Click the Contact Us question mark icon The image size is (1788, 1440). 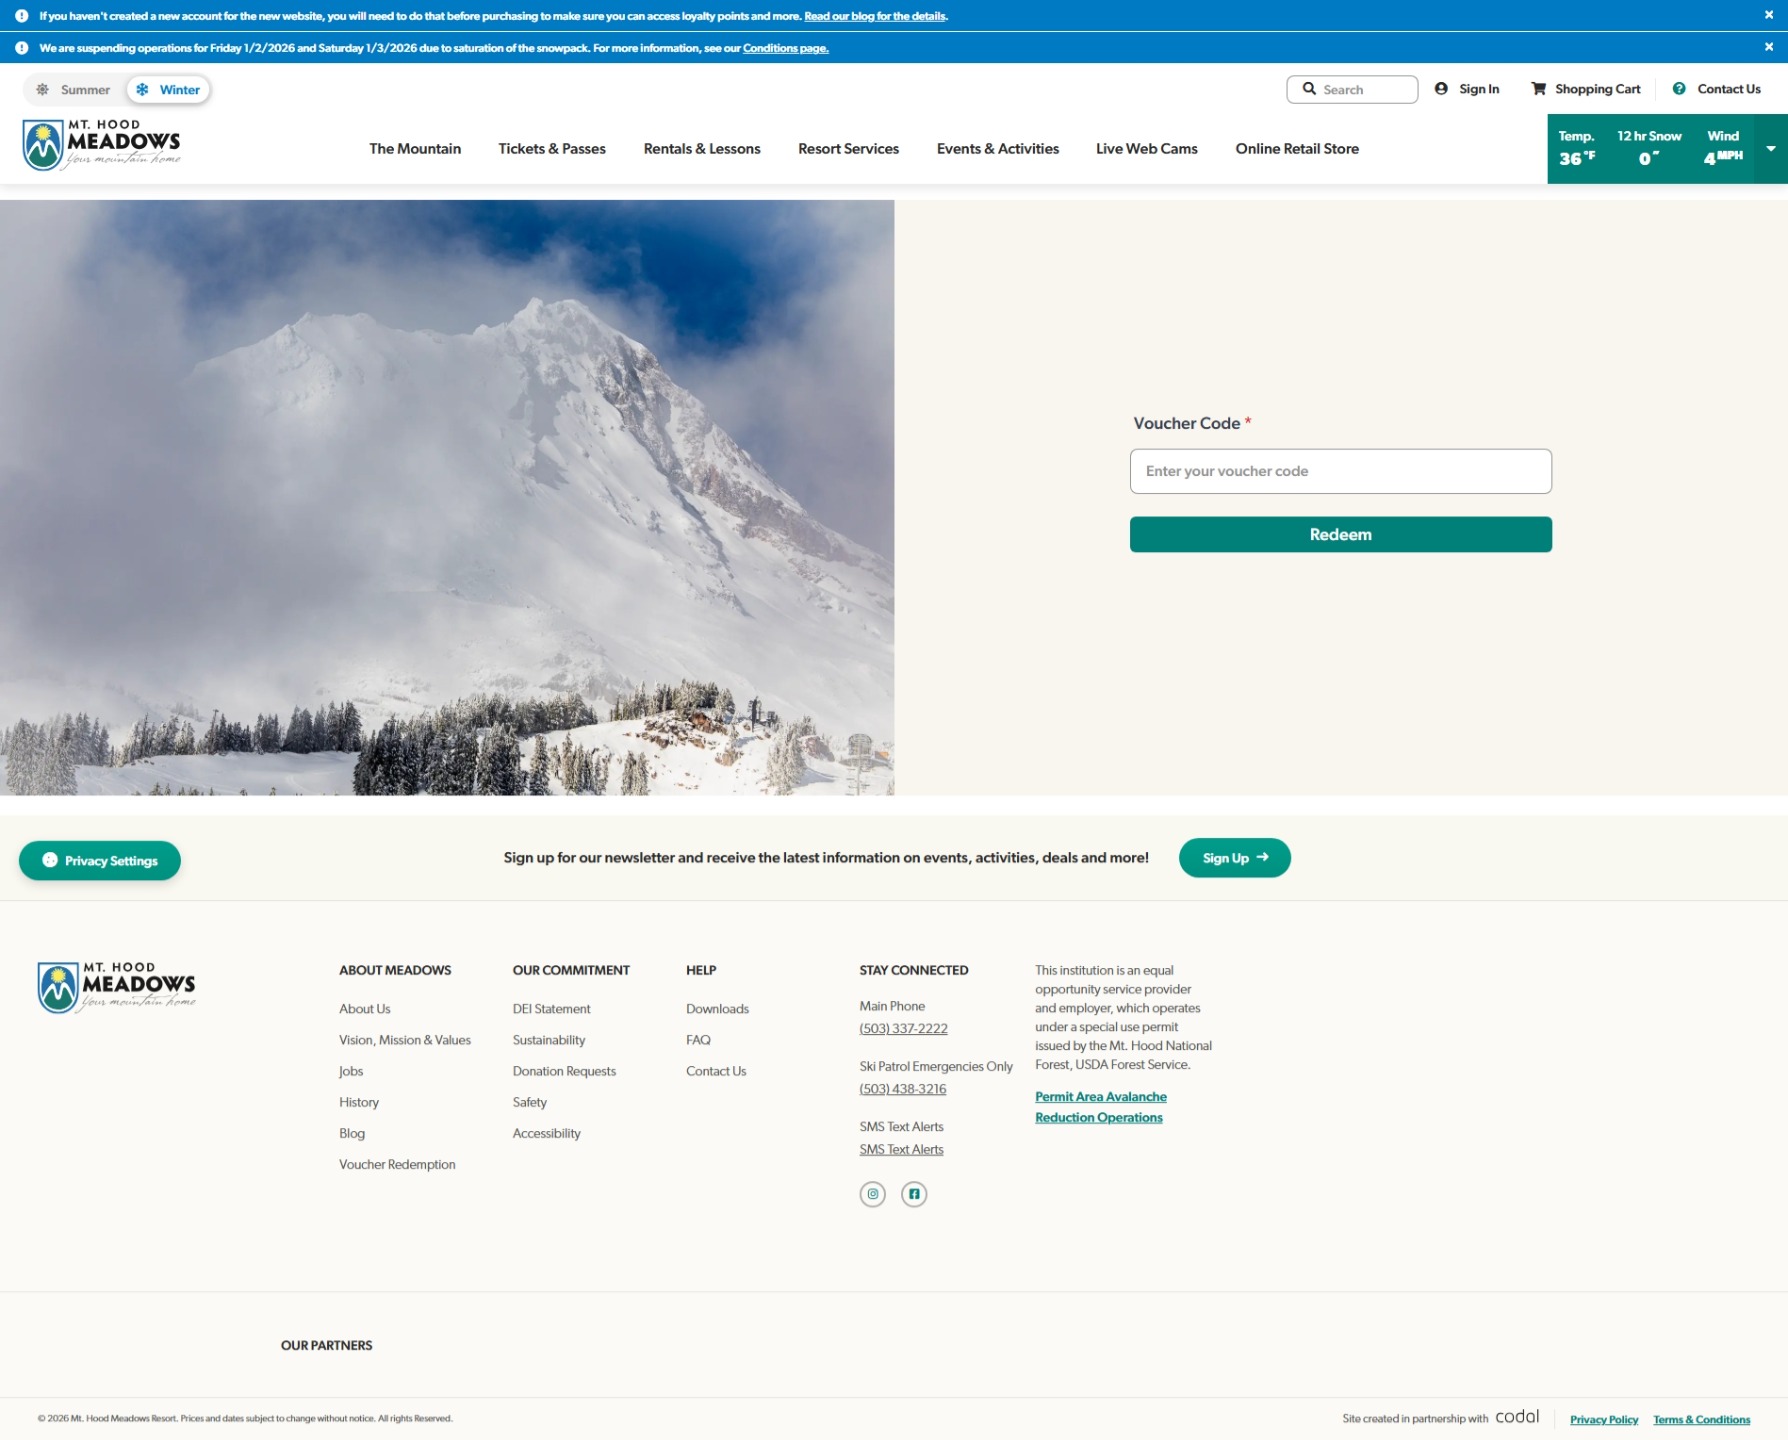pyautogui.click(x=1679, y=89)
